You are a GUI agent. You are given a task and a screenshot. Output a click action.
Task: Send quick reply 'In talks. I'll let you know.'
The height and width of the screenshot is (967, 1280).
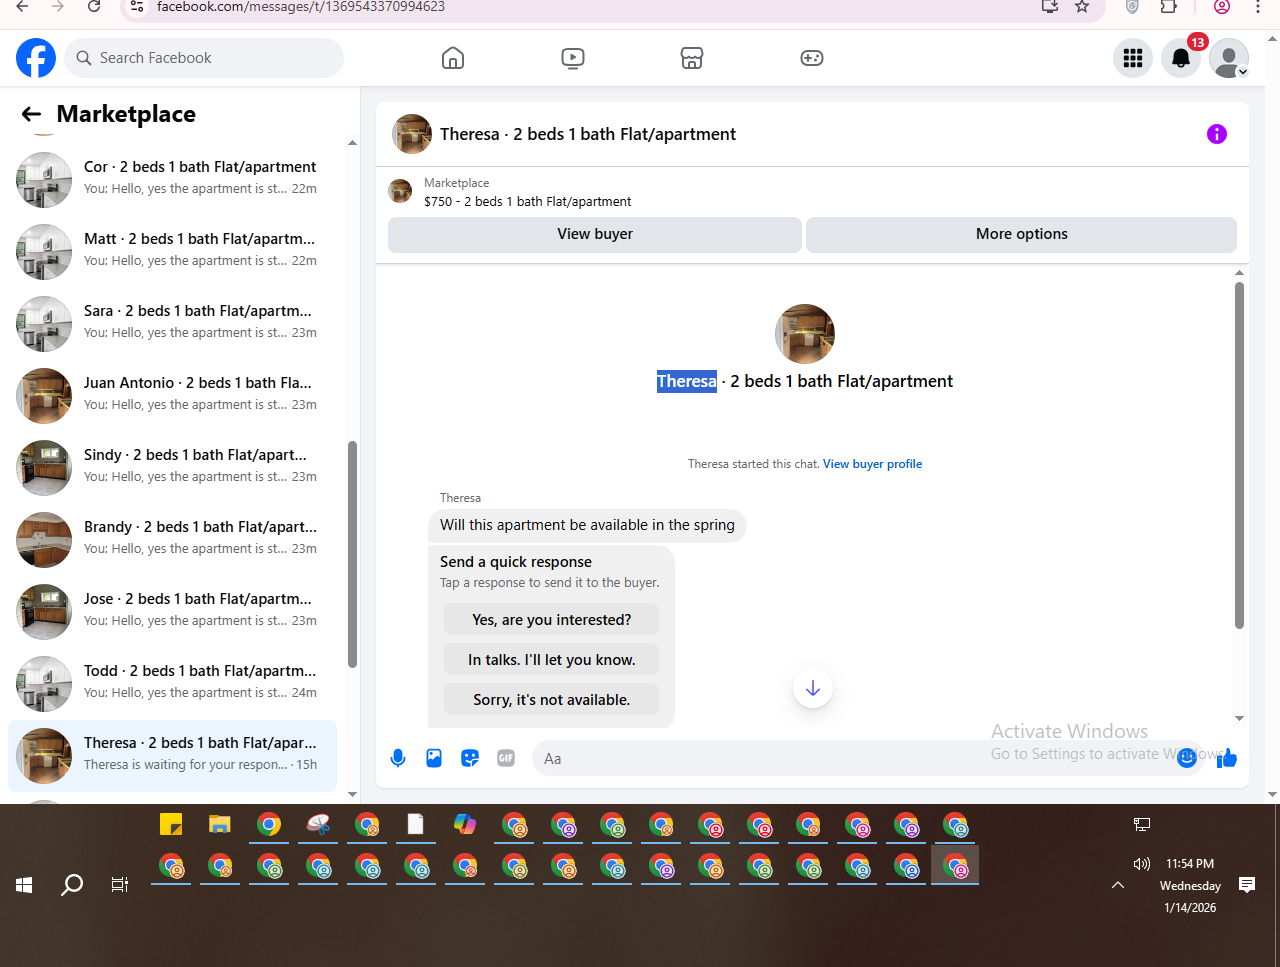pos(552,660)
